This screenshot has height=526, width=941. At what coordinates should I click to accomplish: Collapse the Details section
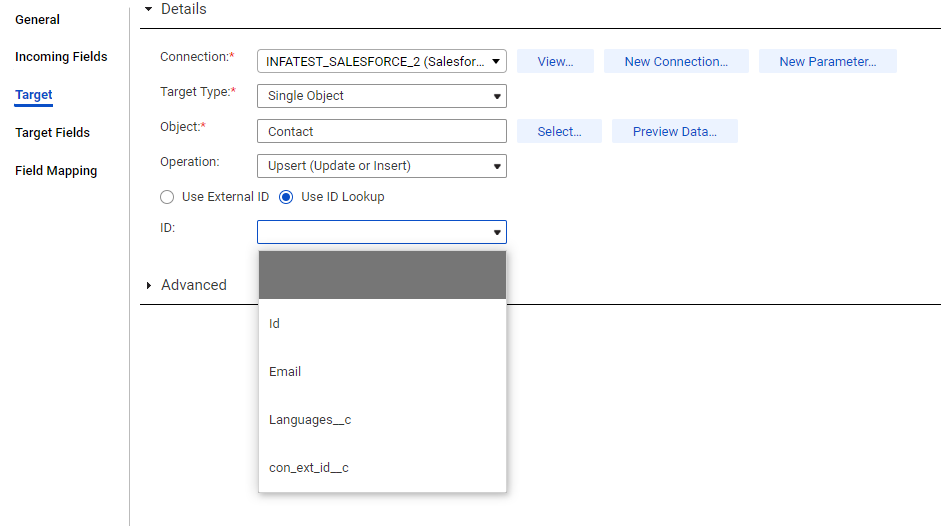[x=148, y=9]
